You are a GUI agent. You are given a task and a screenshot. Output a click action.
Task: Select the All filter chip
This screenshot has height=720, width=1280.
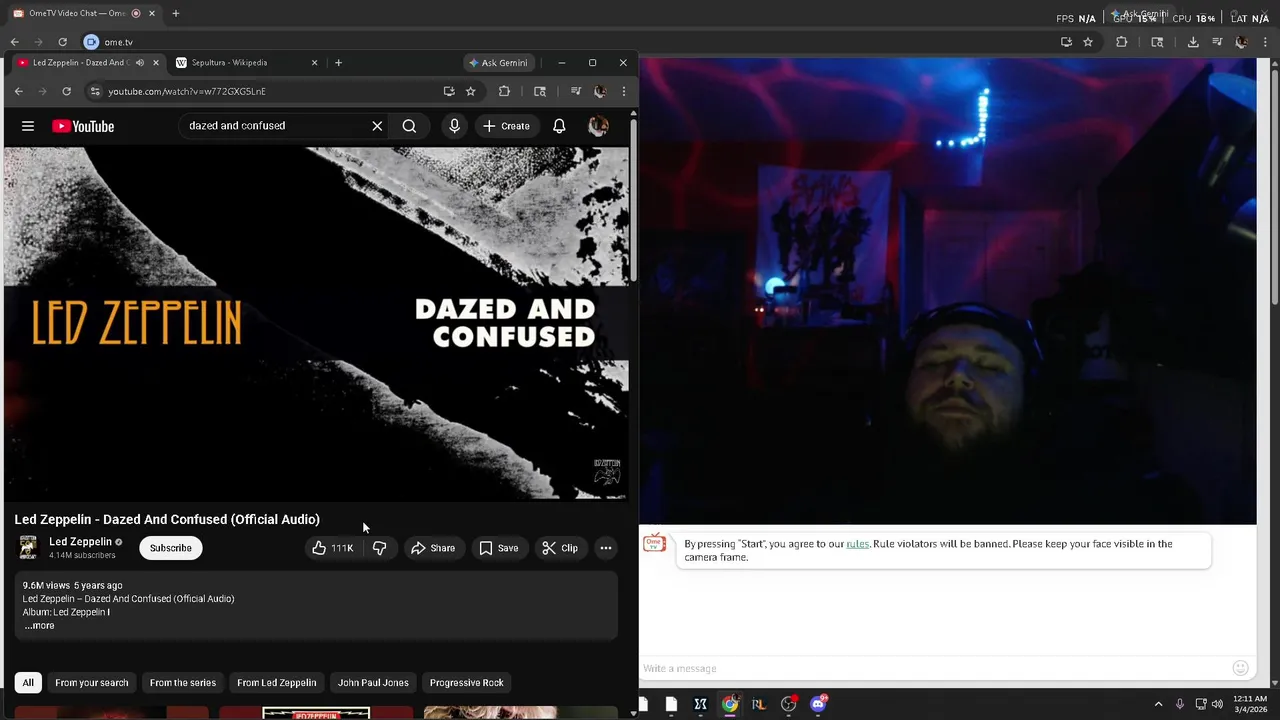coord(28,683)
